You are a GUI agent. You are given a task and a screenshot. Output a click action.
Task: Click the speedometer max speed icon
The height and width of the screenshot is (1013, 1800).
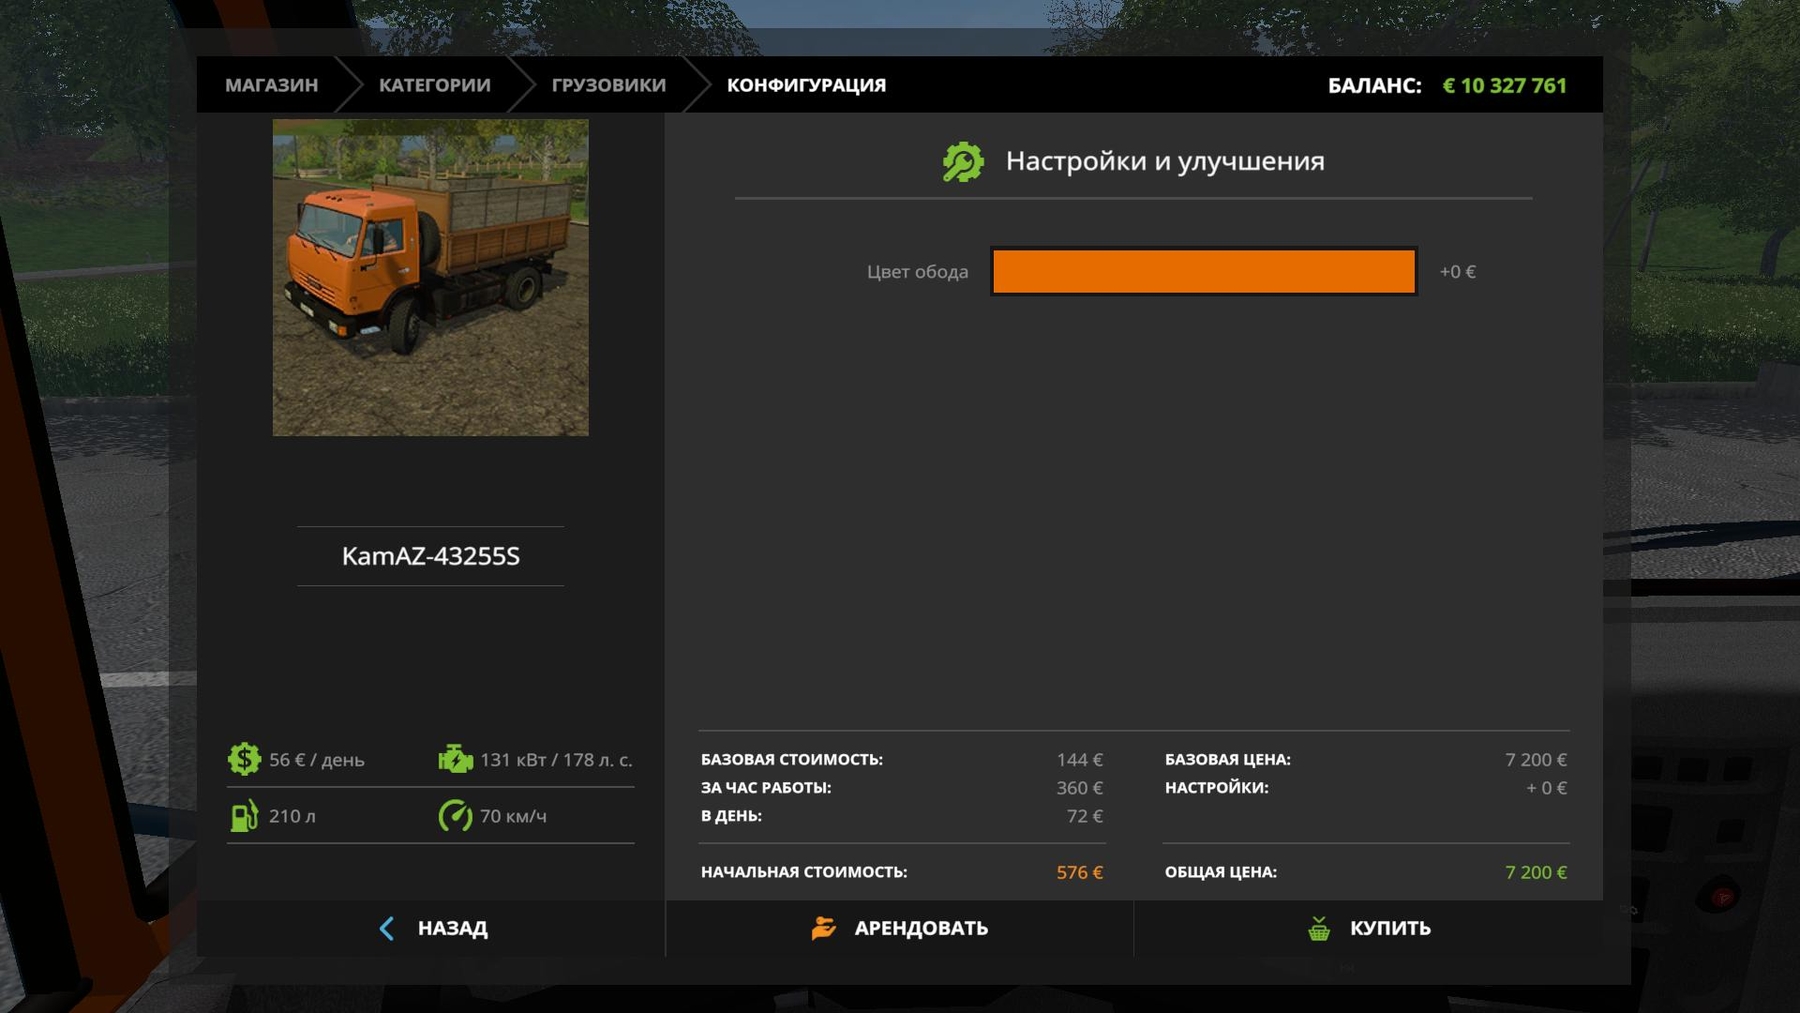455,816
